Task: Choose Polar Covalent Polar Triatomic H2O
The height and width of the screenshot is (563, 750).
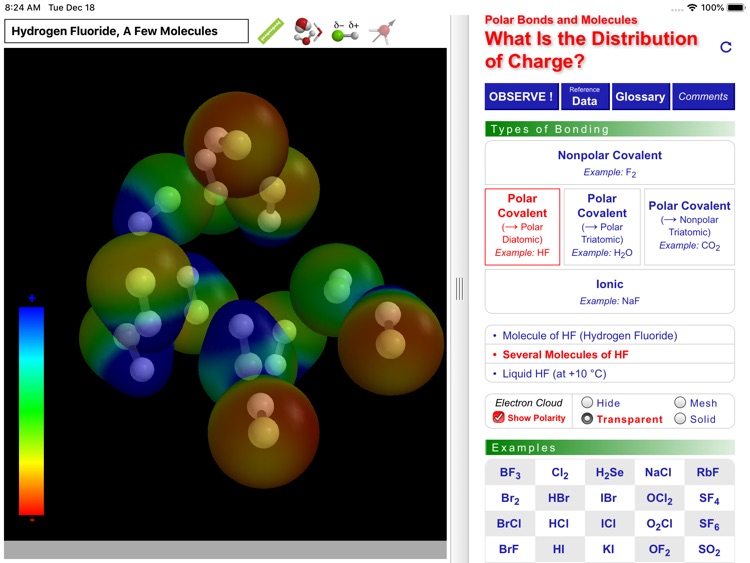Action: click(602, 227)
